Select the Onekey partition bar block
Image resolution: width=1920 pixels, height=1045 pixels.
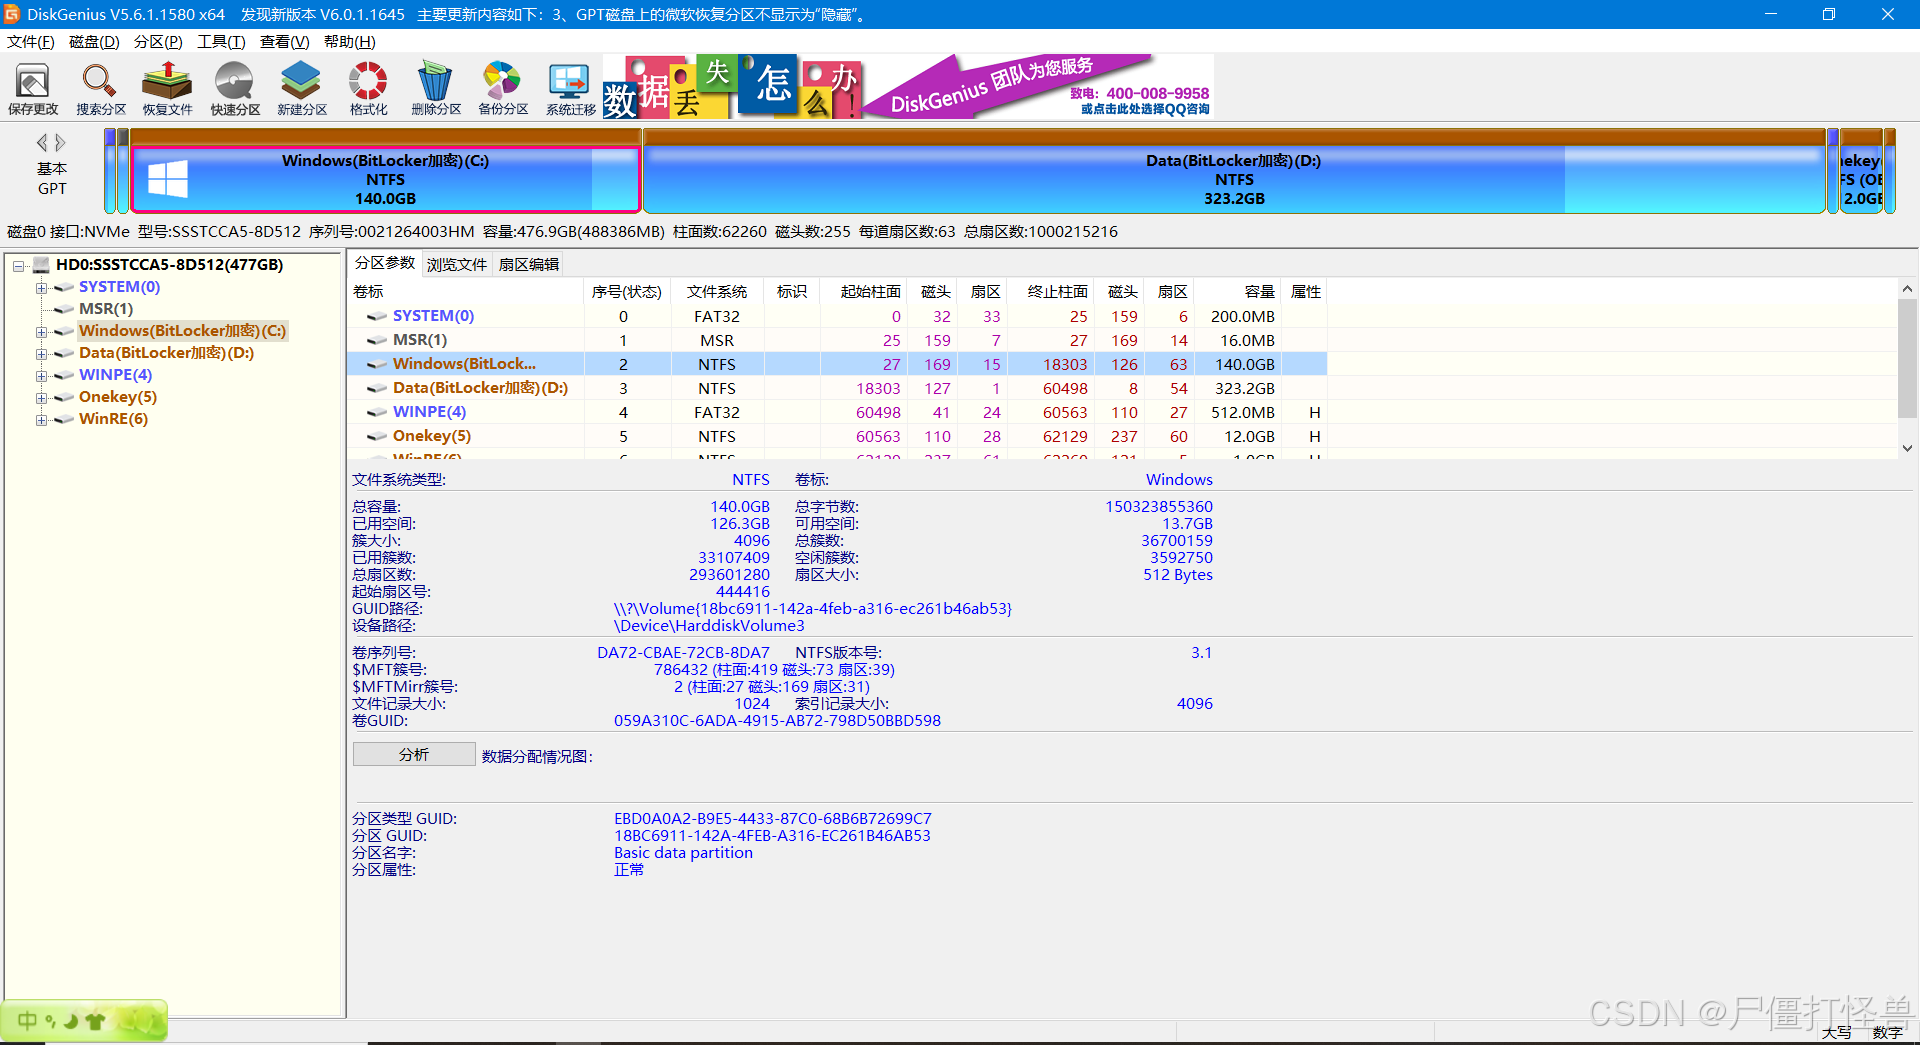[1861, 171]
